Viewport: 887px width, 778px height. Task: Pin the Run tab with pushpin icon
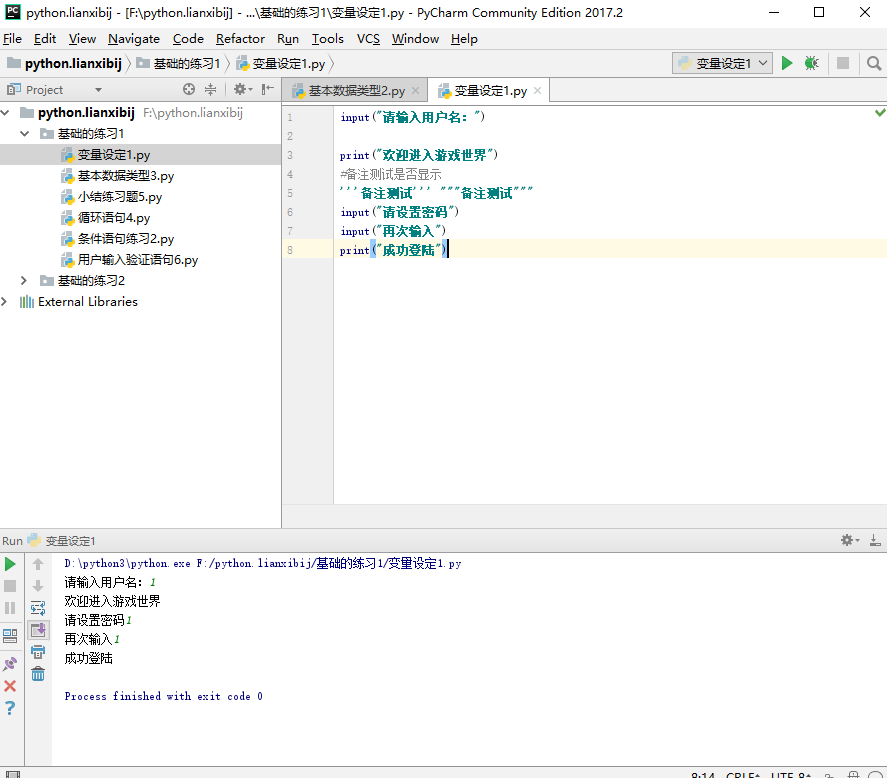click(x=11, y=663)
